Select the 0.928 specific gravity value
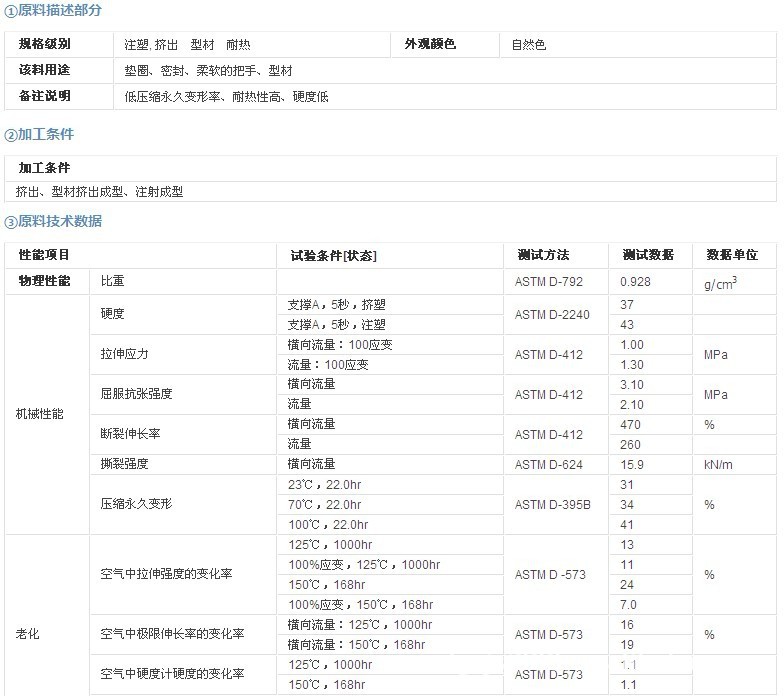The height and width of the screenshot is (696, 784). 635,282
